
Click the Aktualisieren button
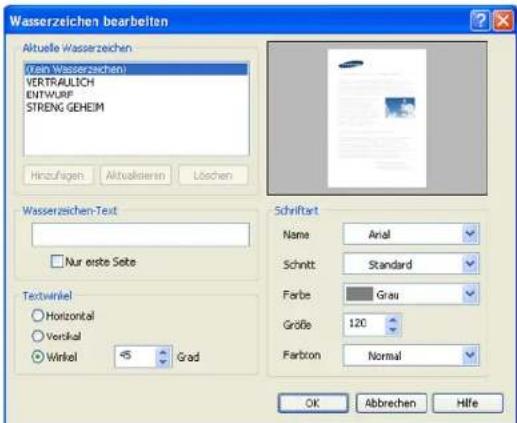click(135, 175)
